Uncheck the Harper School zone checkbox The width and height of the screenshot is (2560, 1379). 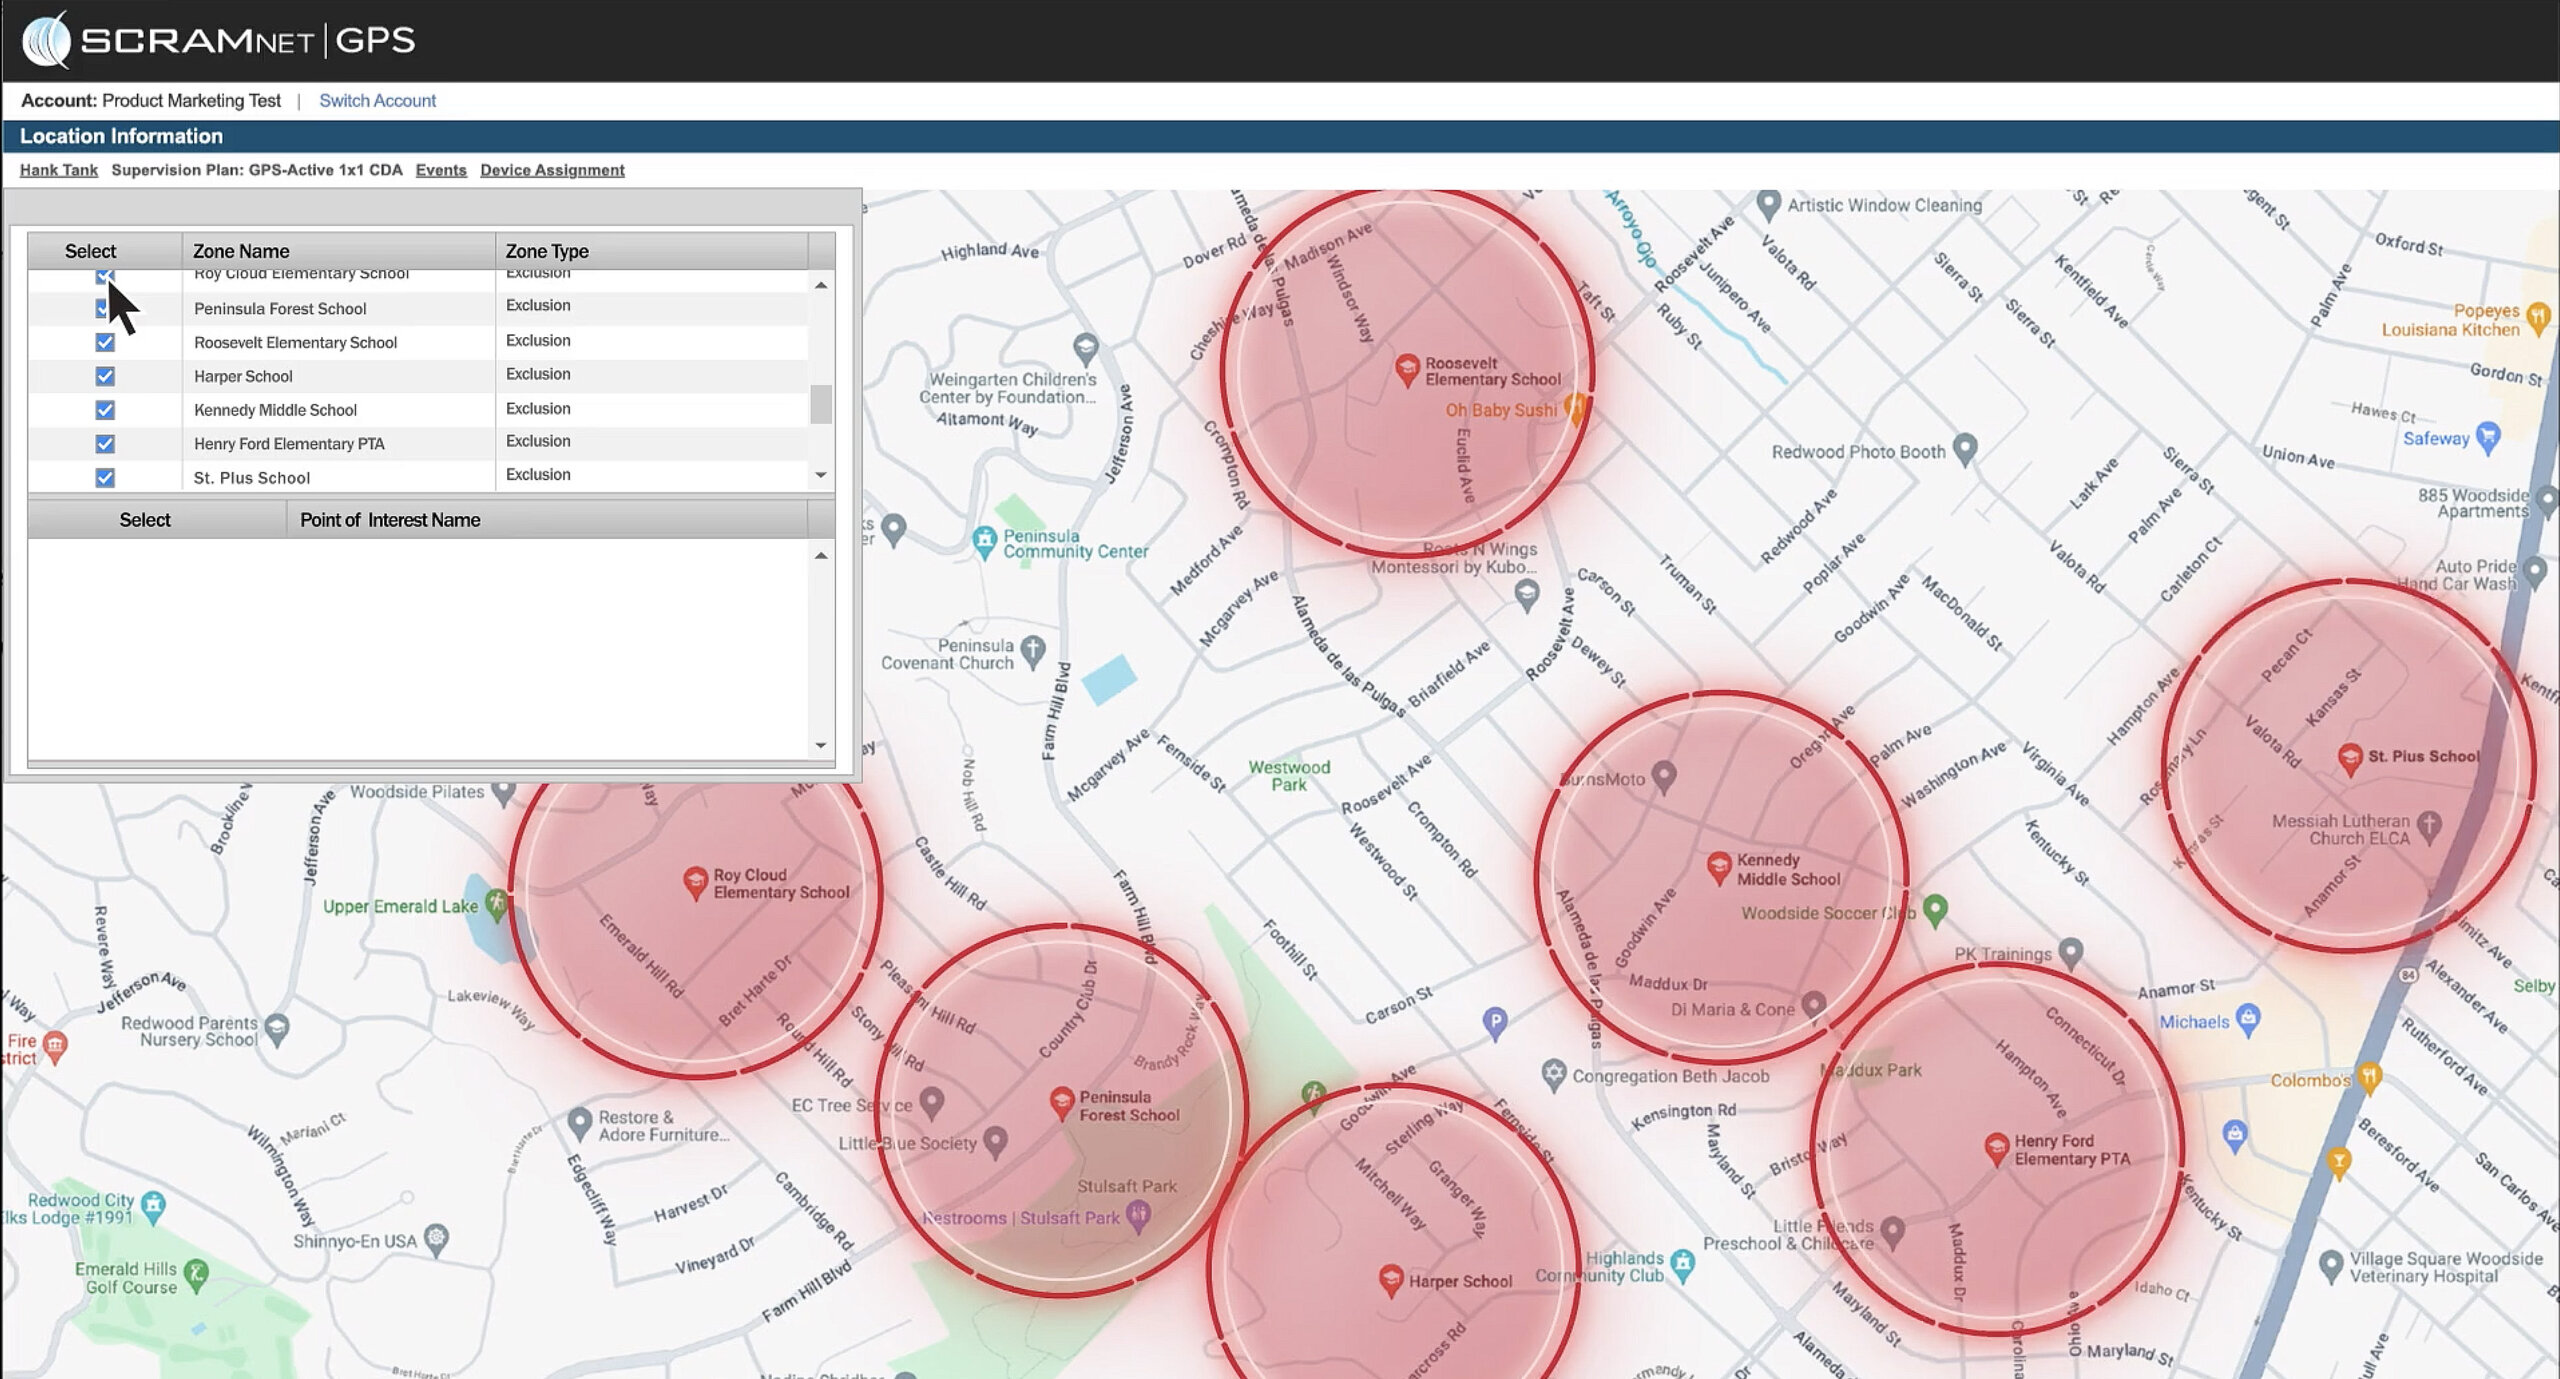pos(105,376)
